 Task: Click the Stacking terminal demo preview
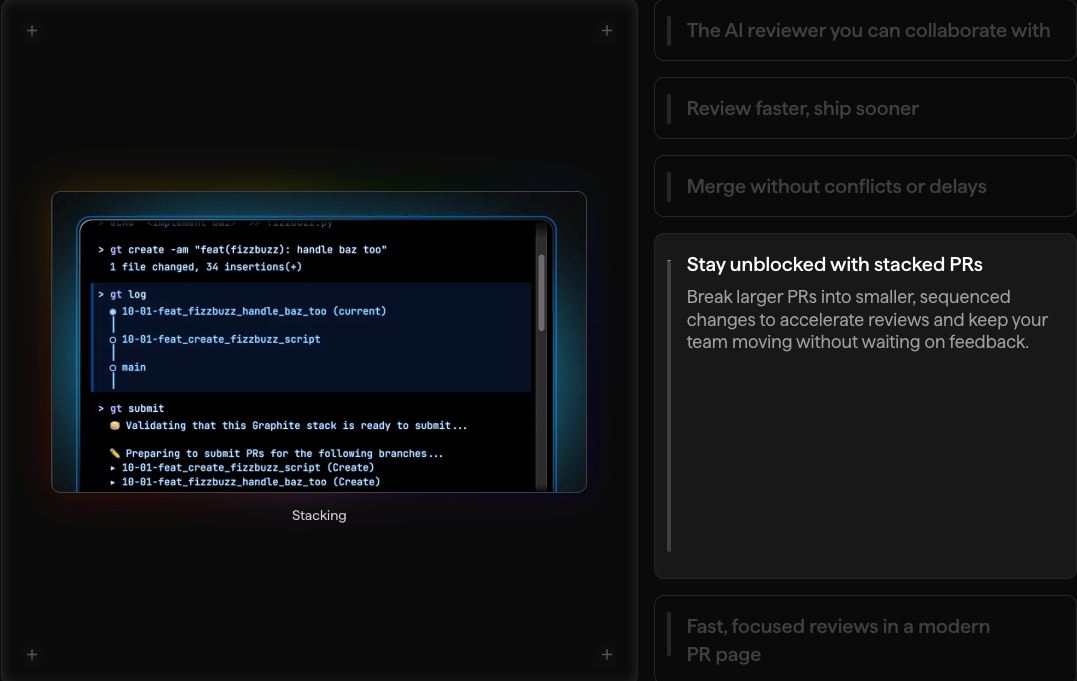point(319,342)
